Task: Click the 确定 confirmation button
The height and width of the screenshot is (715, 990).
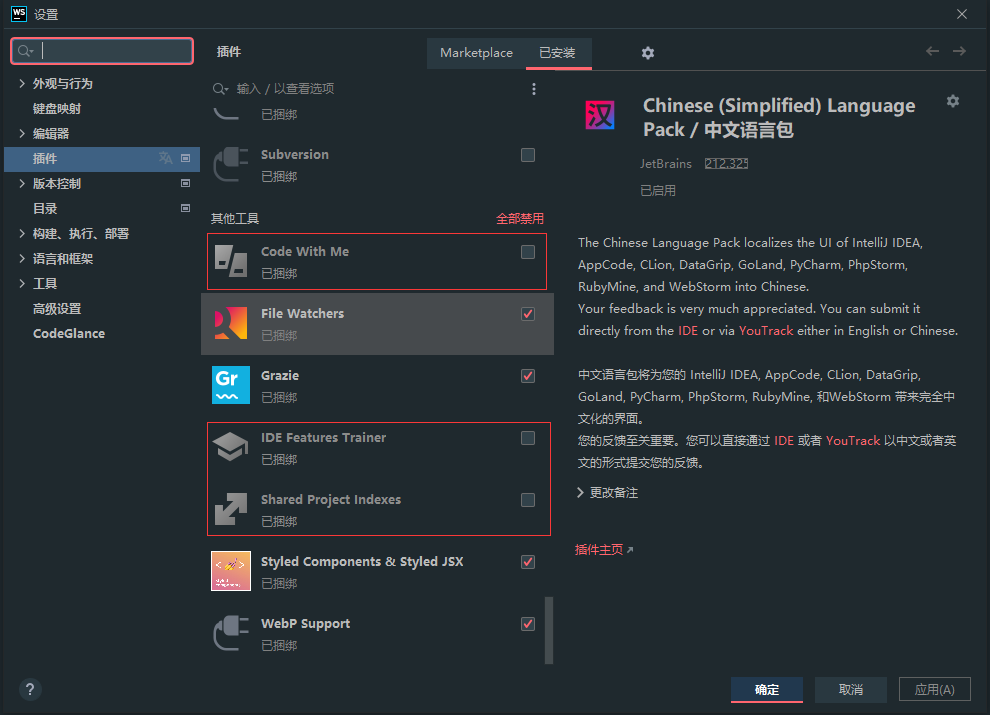Action: (x=766, y=689)
